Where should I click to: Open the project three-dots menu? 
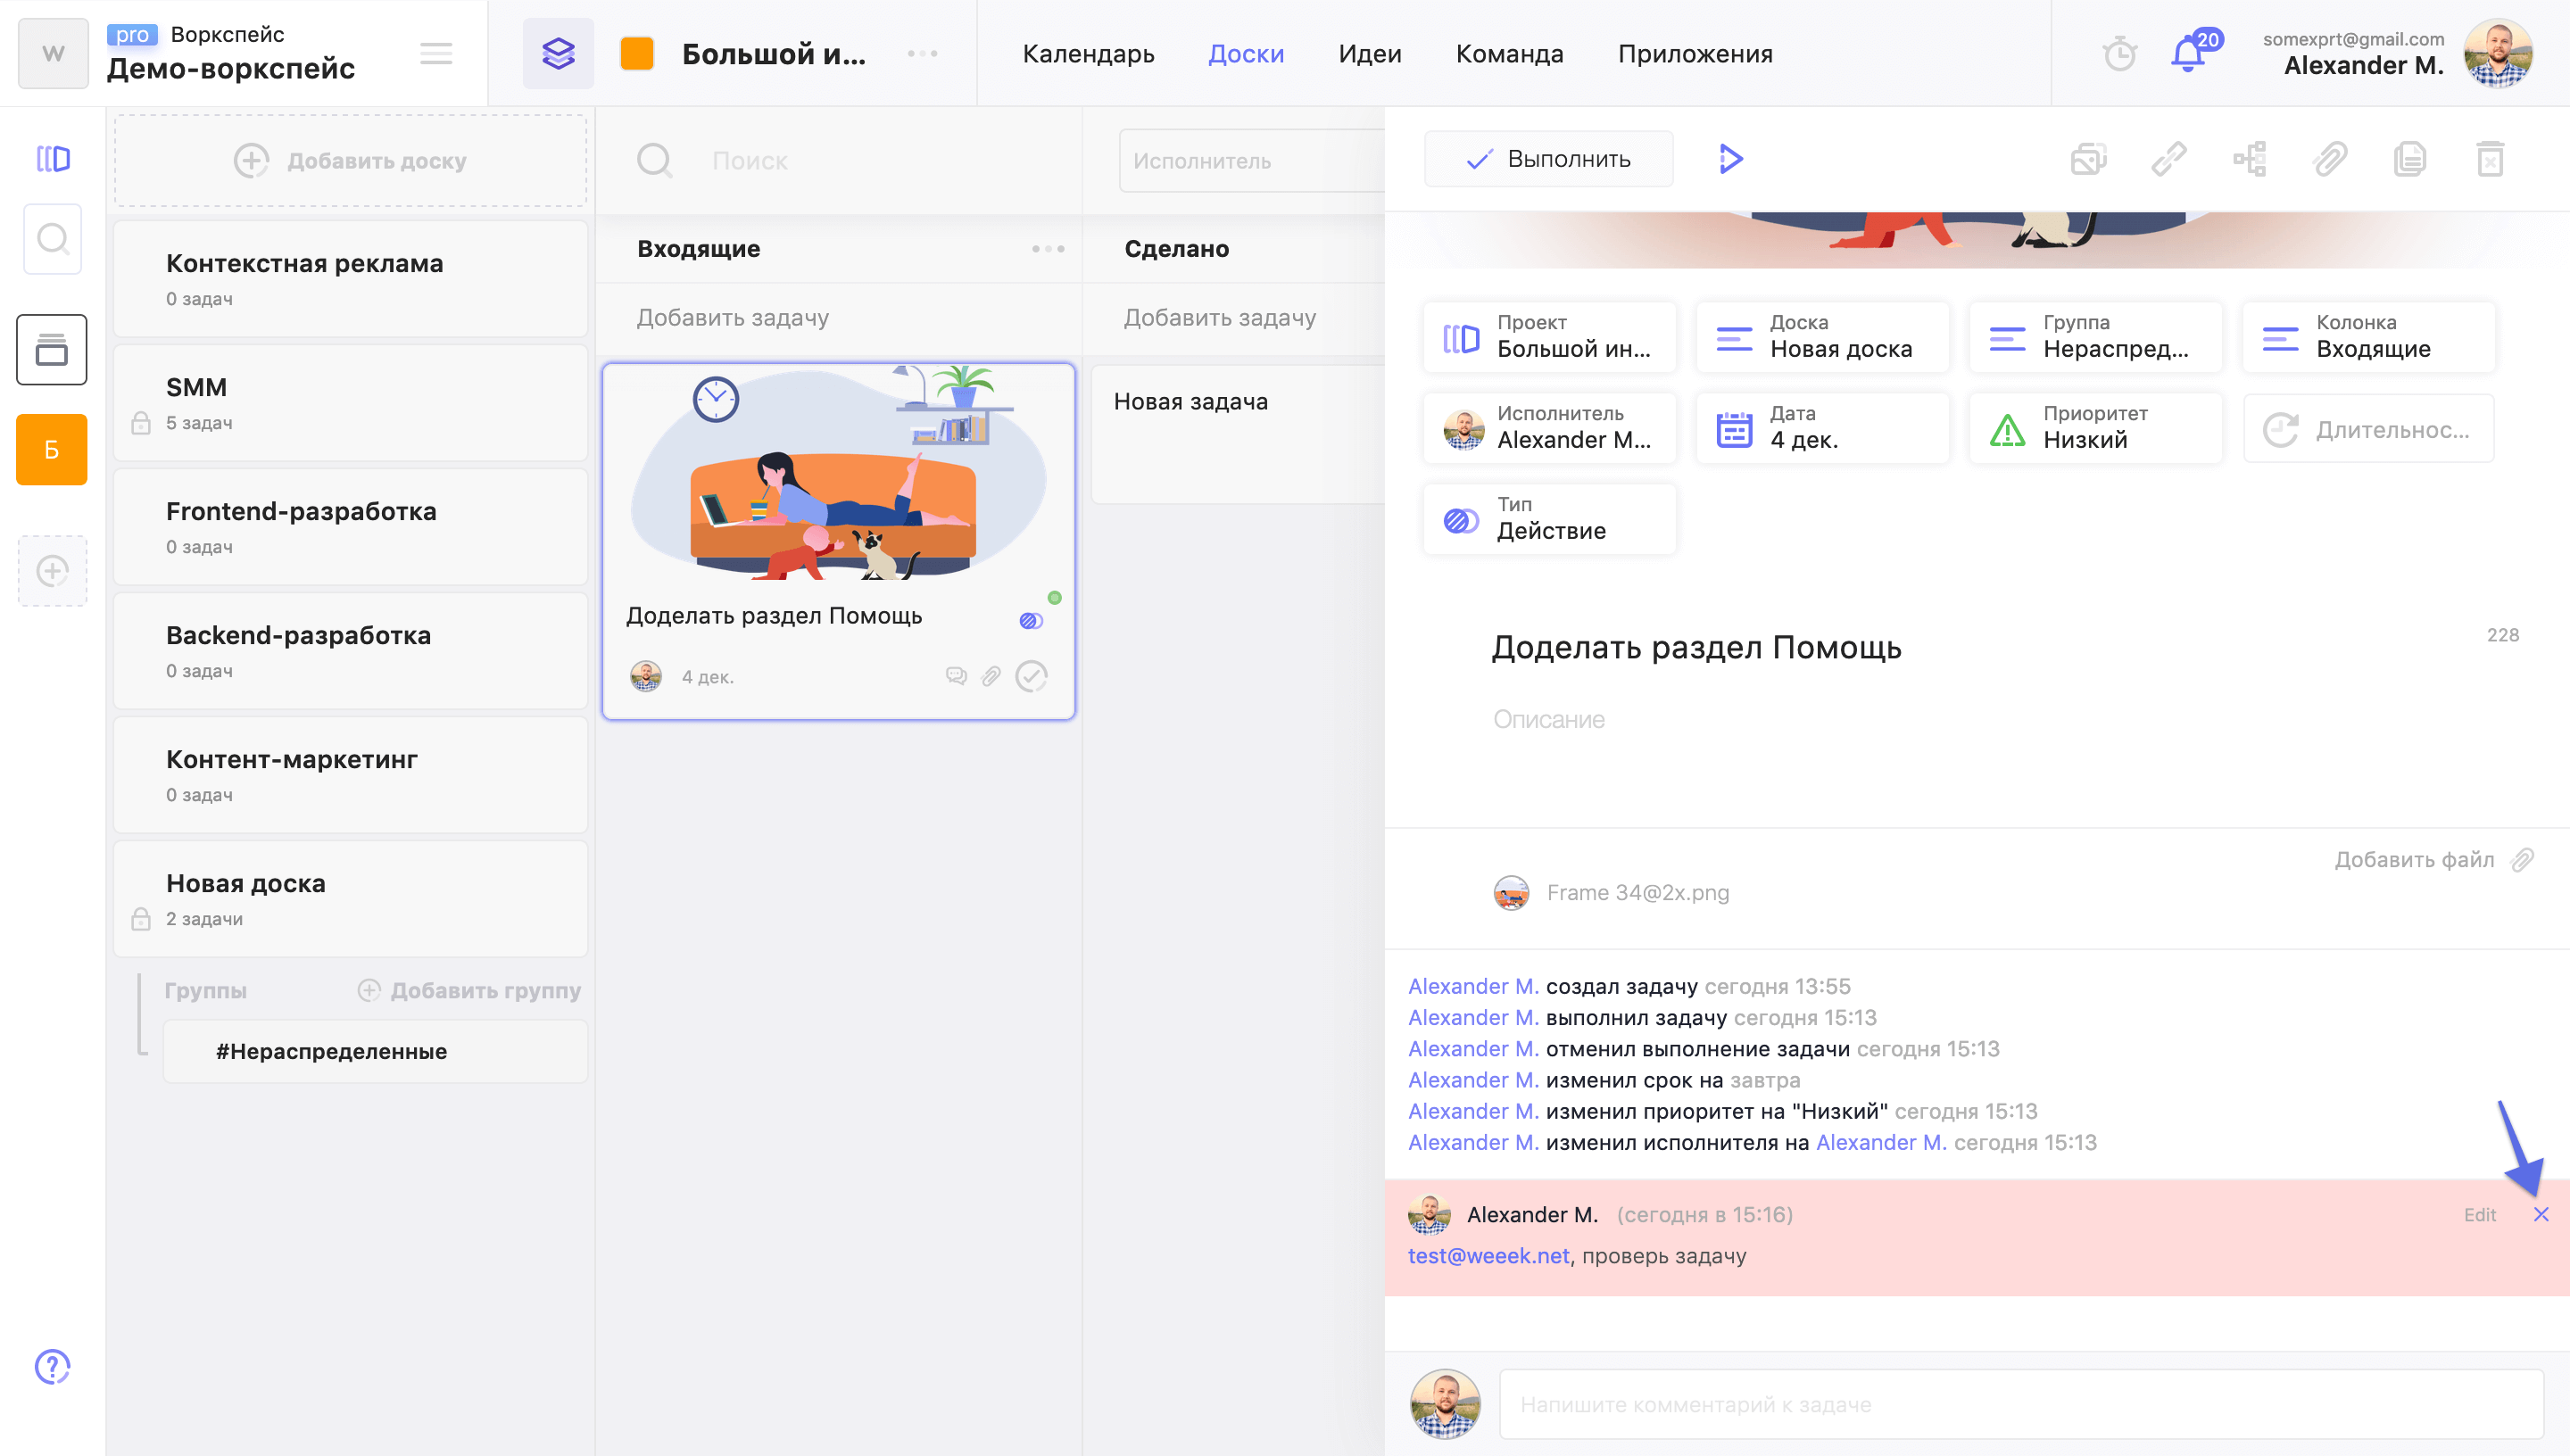(922, 53)
